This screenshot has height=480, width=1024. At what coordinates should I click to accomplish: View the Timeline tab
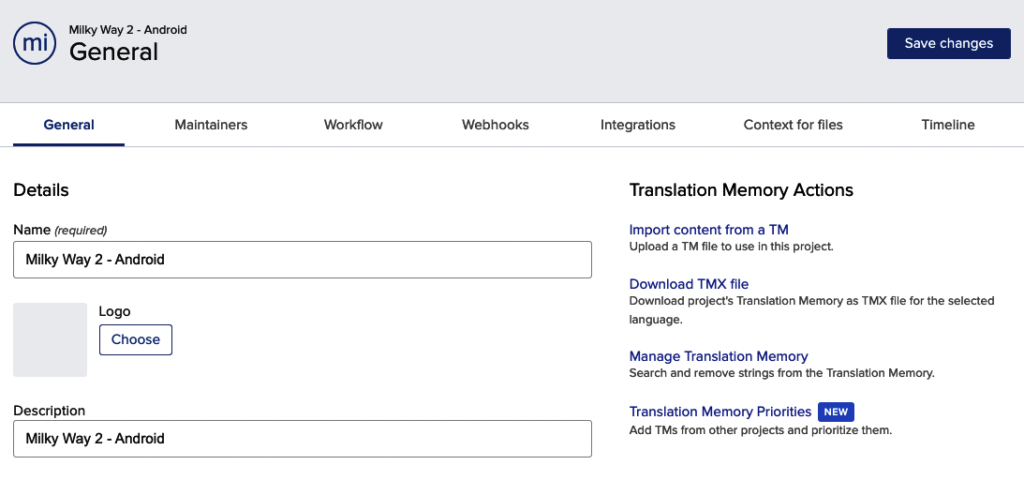tap(948, 125)
